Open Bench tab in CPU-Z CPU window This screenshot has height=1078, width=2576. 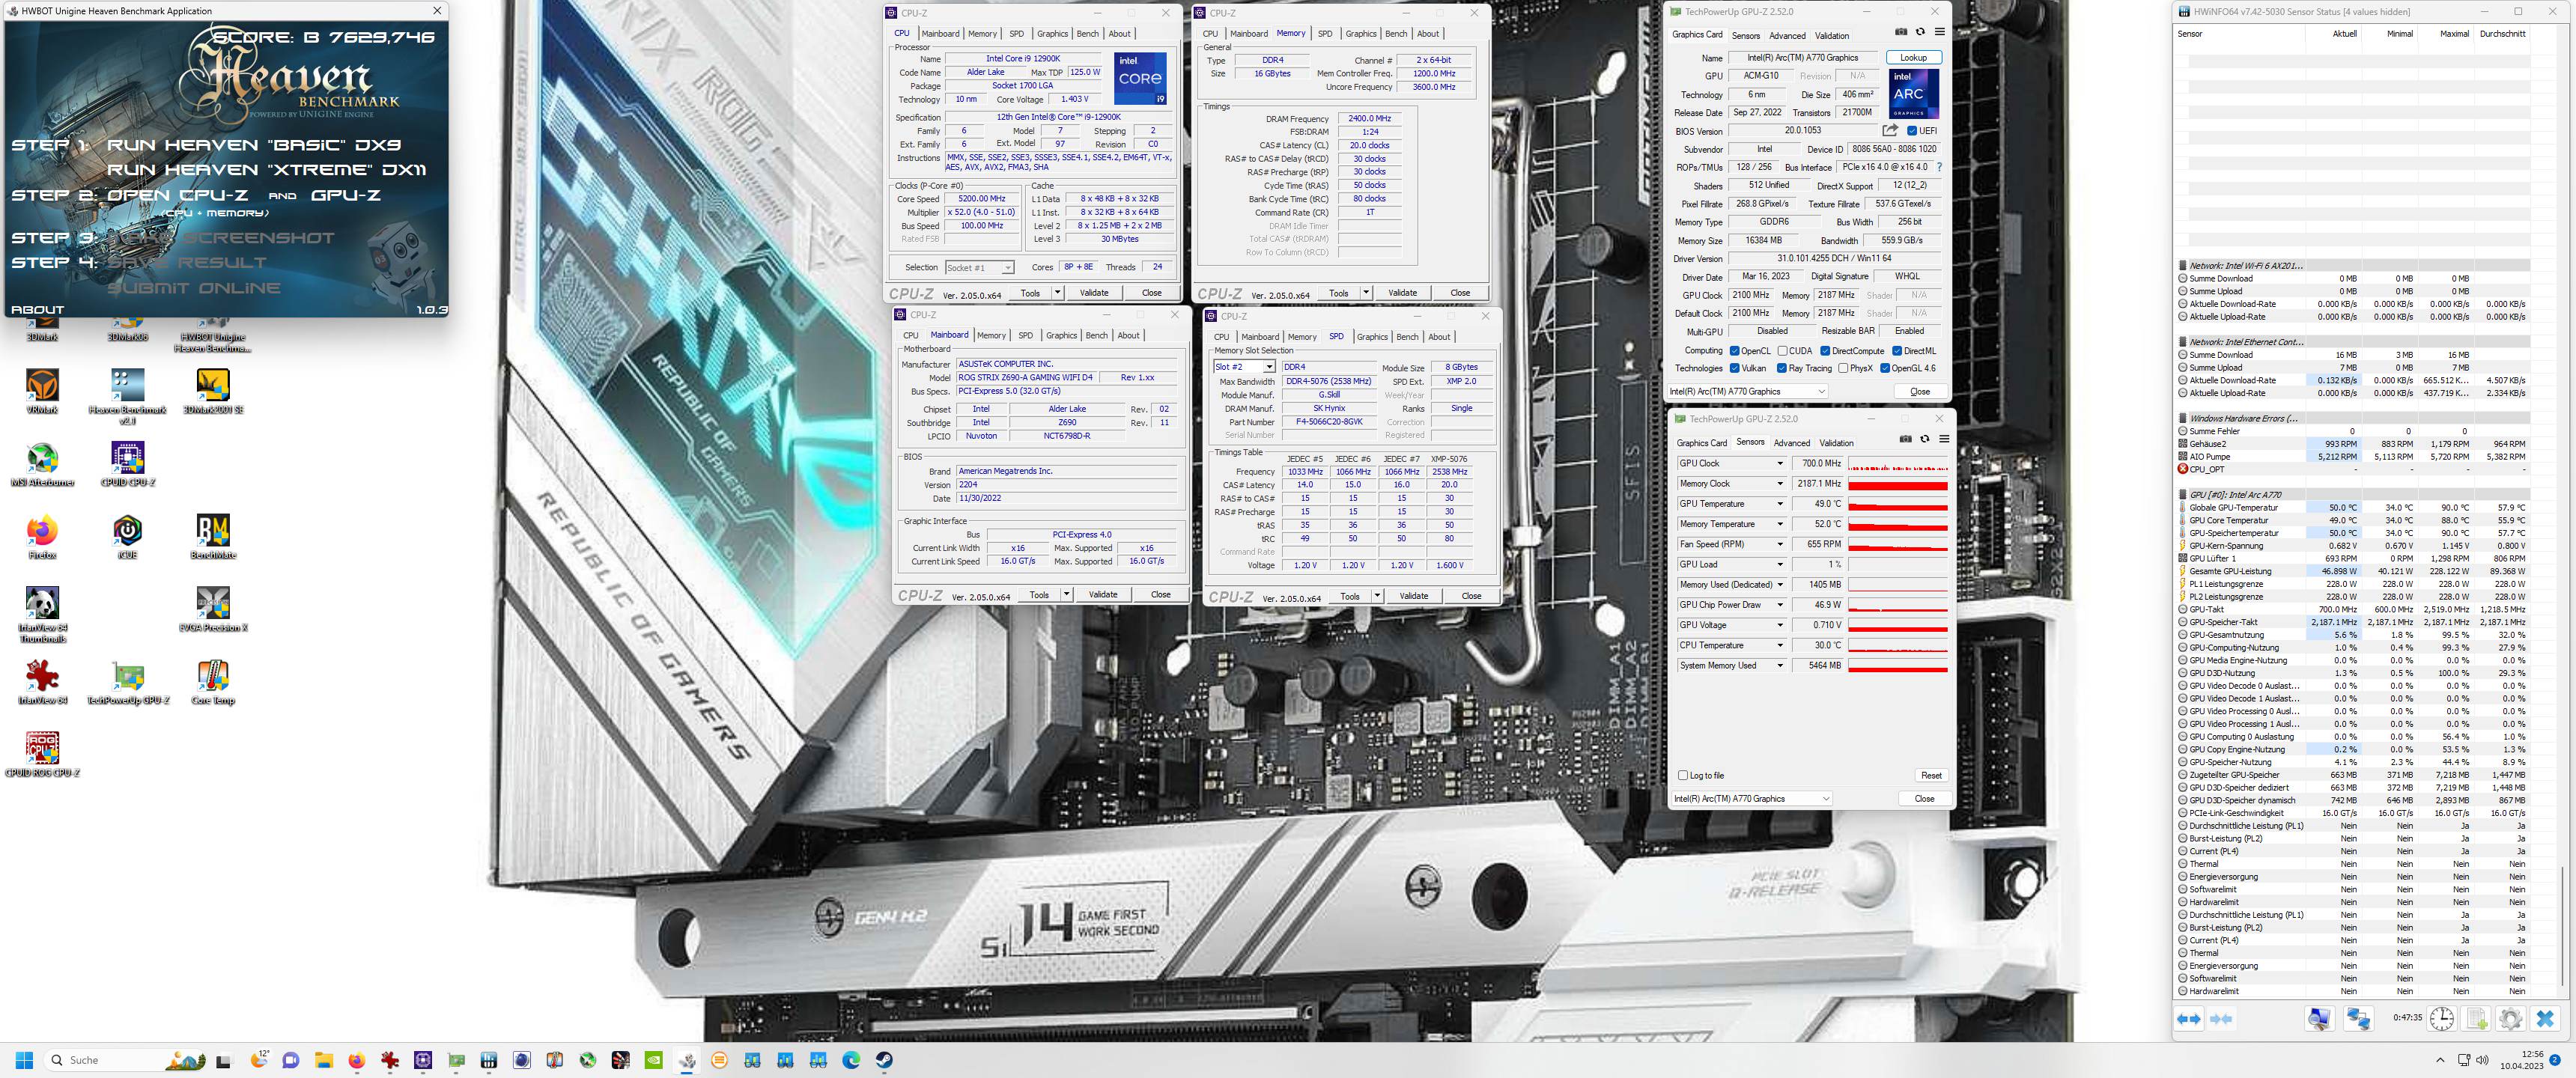click(1088, 33)
